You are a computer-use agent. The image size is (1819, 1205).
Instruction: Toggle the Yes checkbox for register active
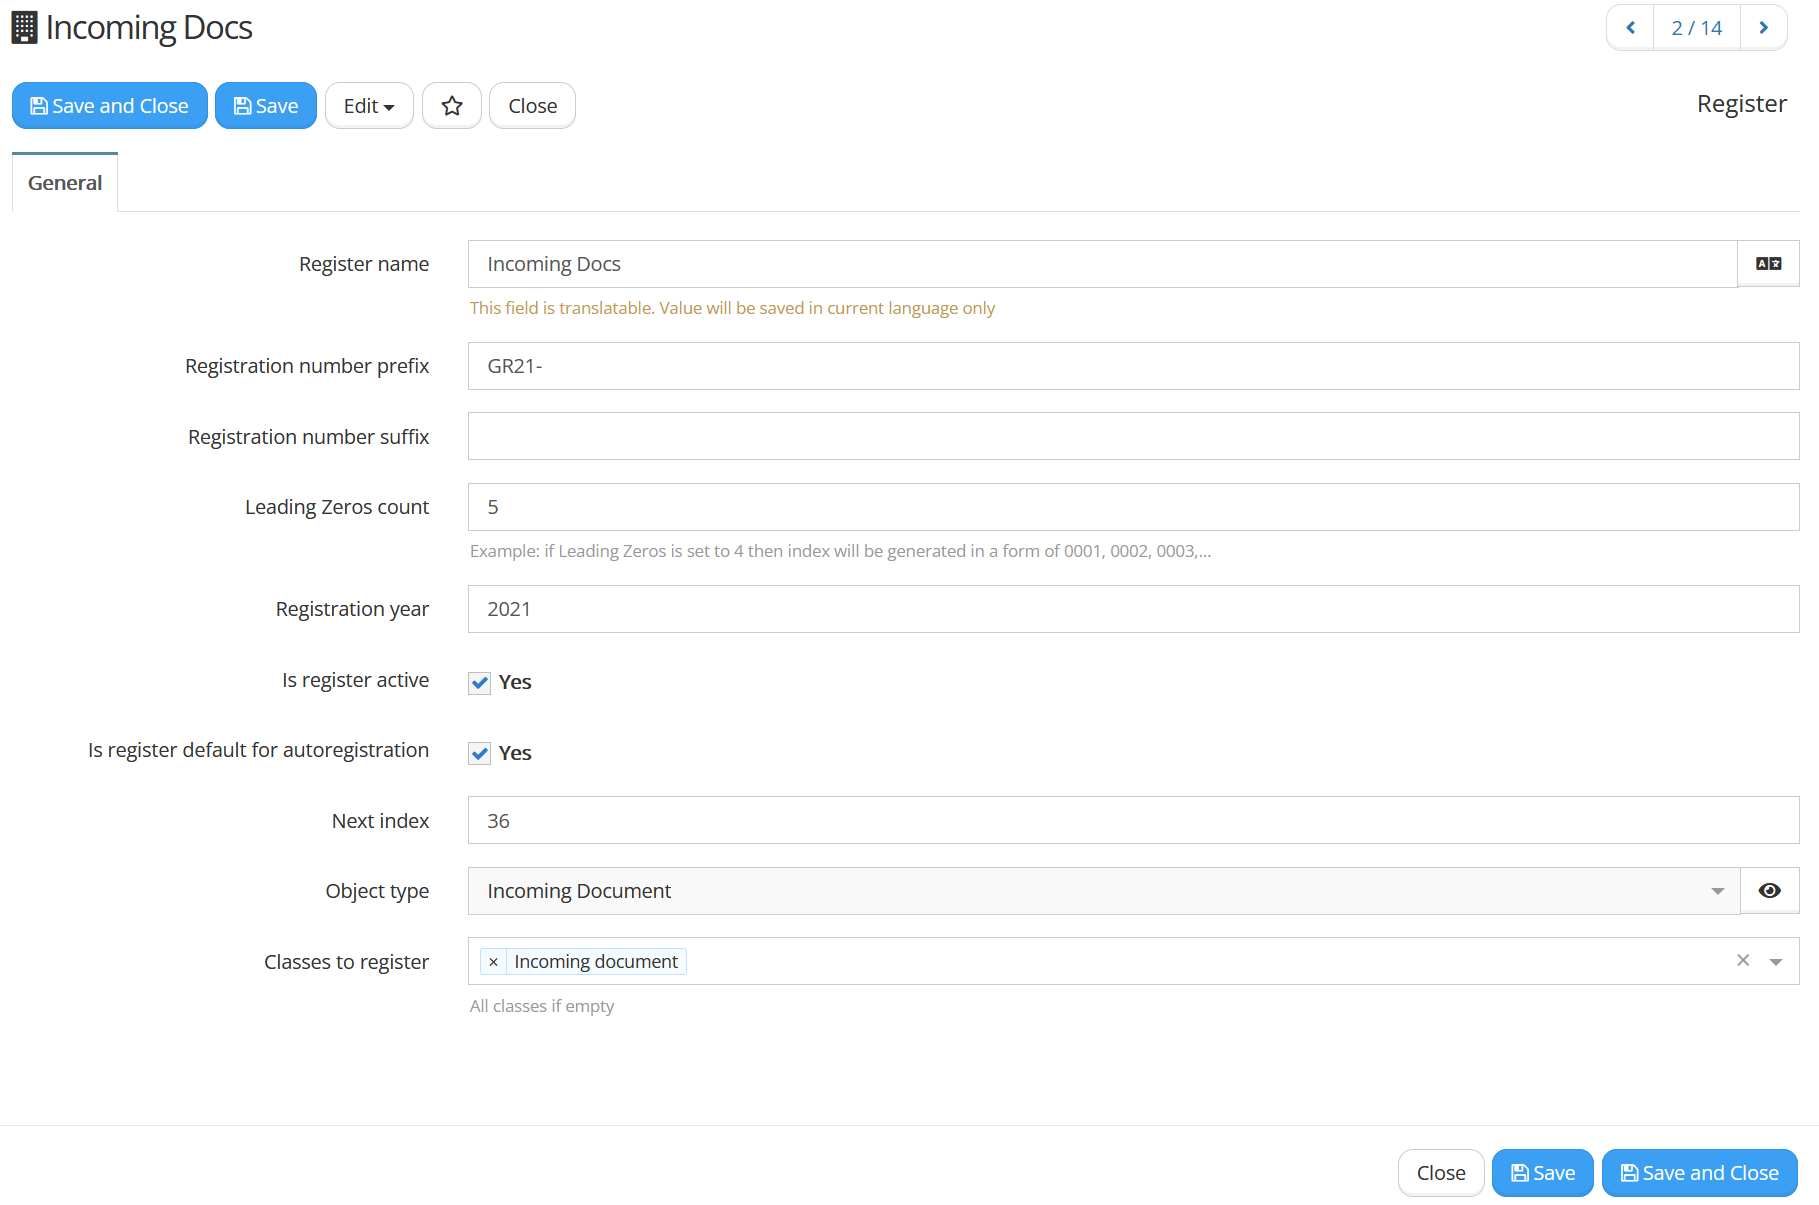(479, 683)
